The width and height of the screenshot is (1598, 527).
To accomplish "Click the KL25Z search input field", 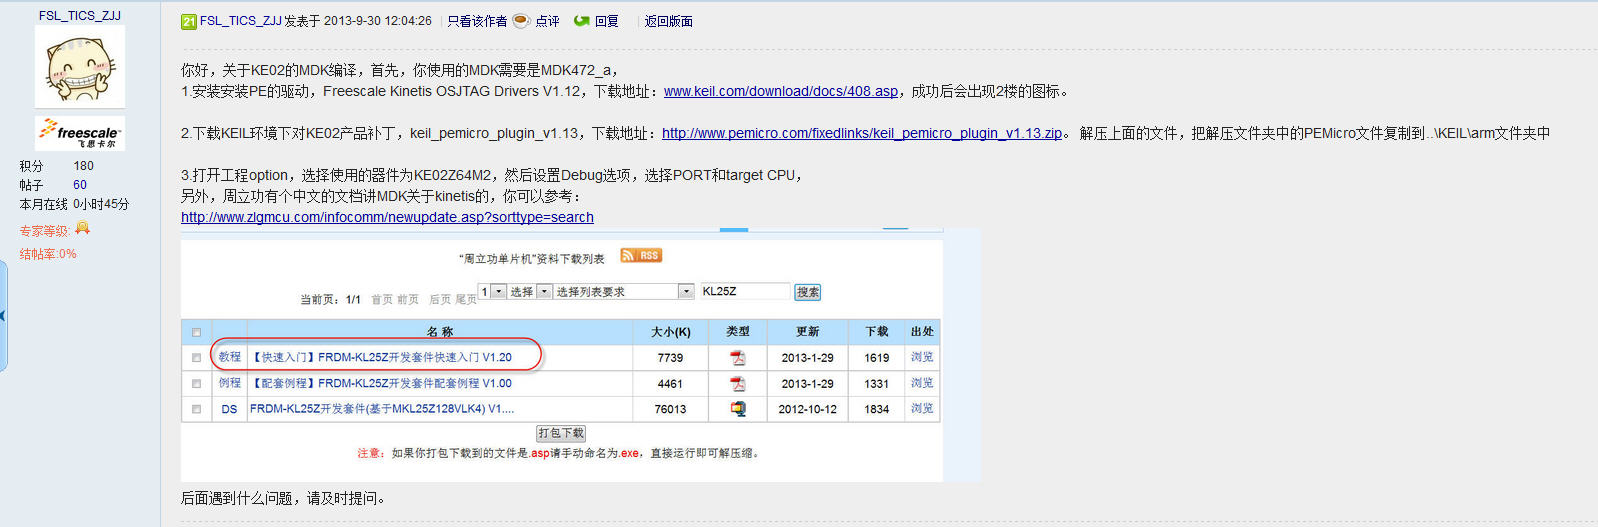I will coord(745,291).
